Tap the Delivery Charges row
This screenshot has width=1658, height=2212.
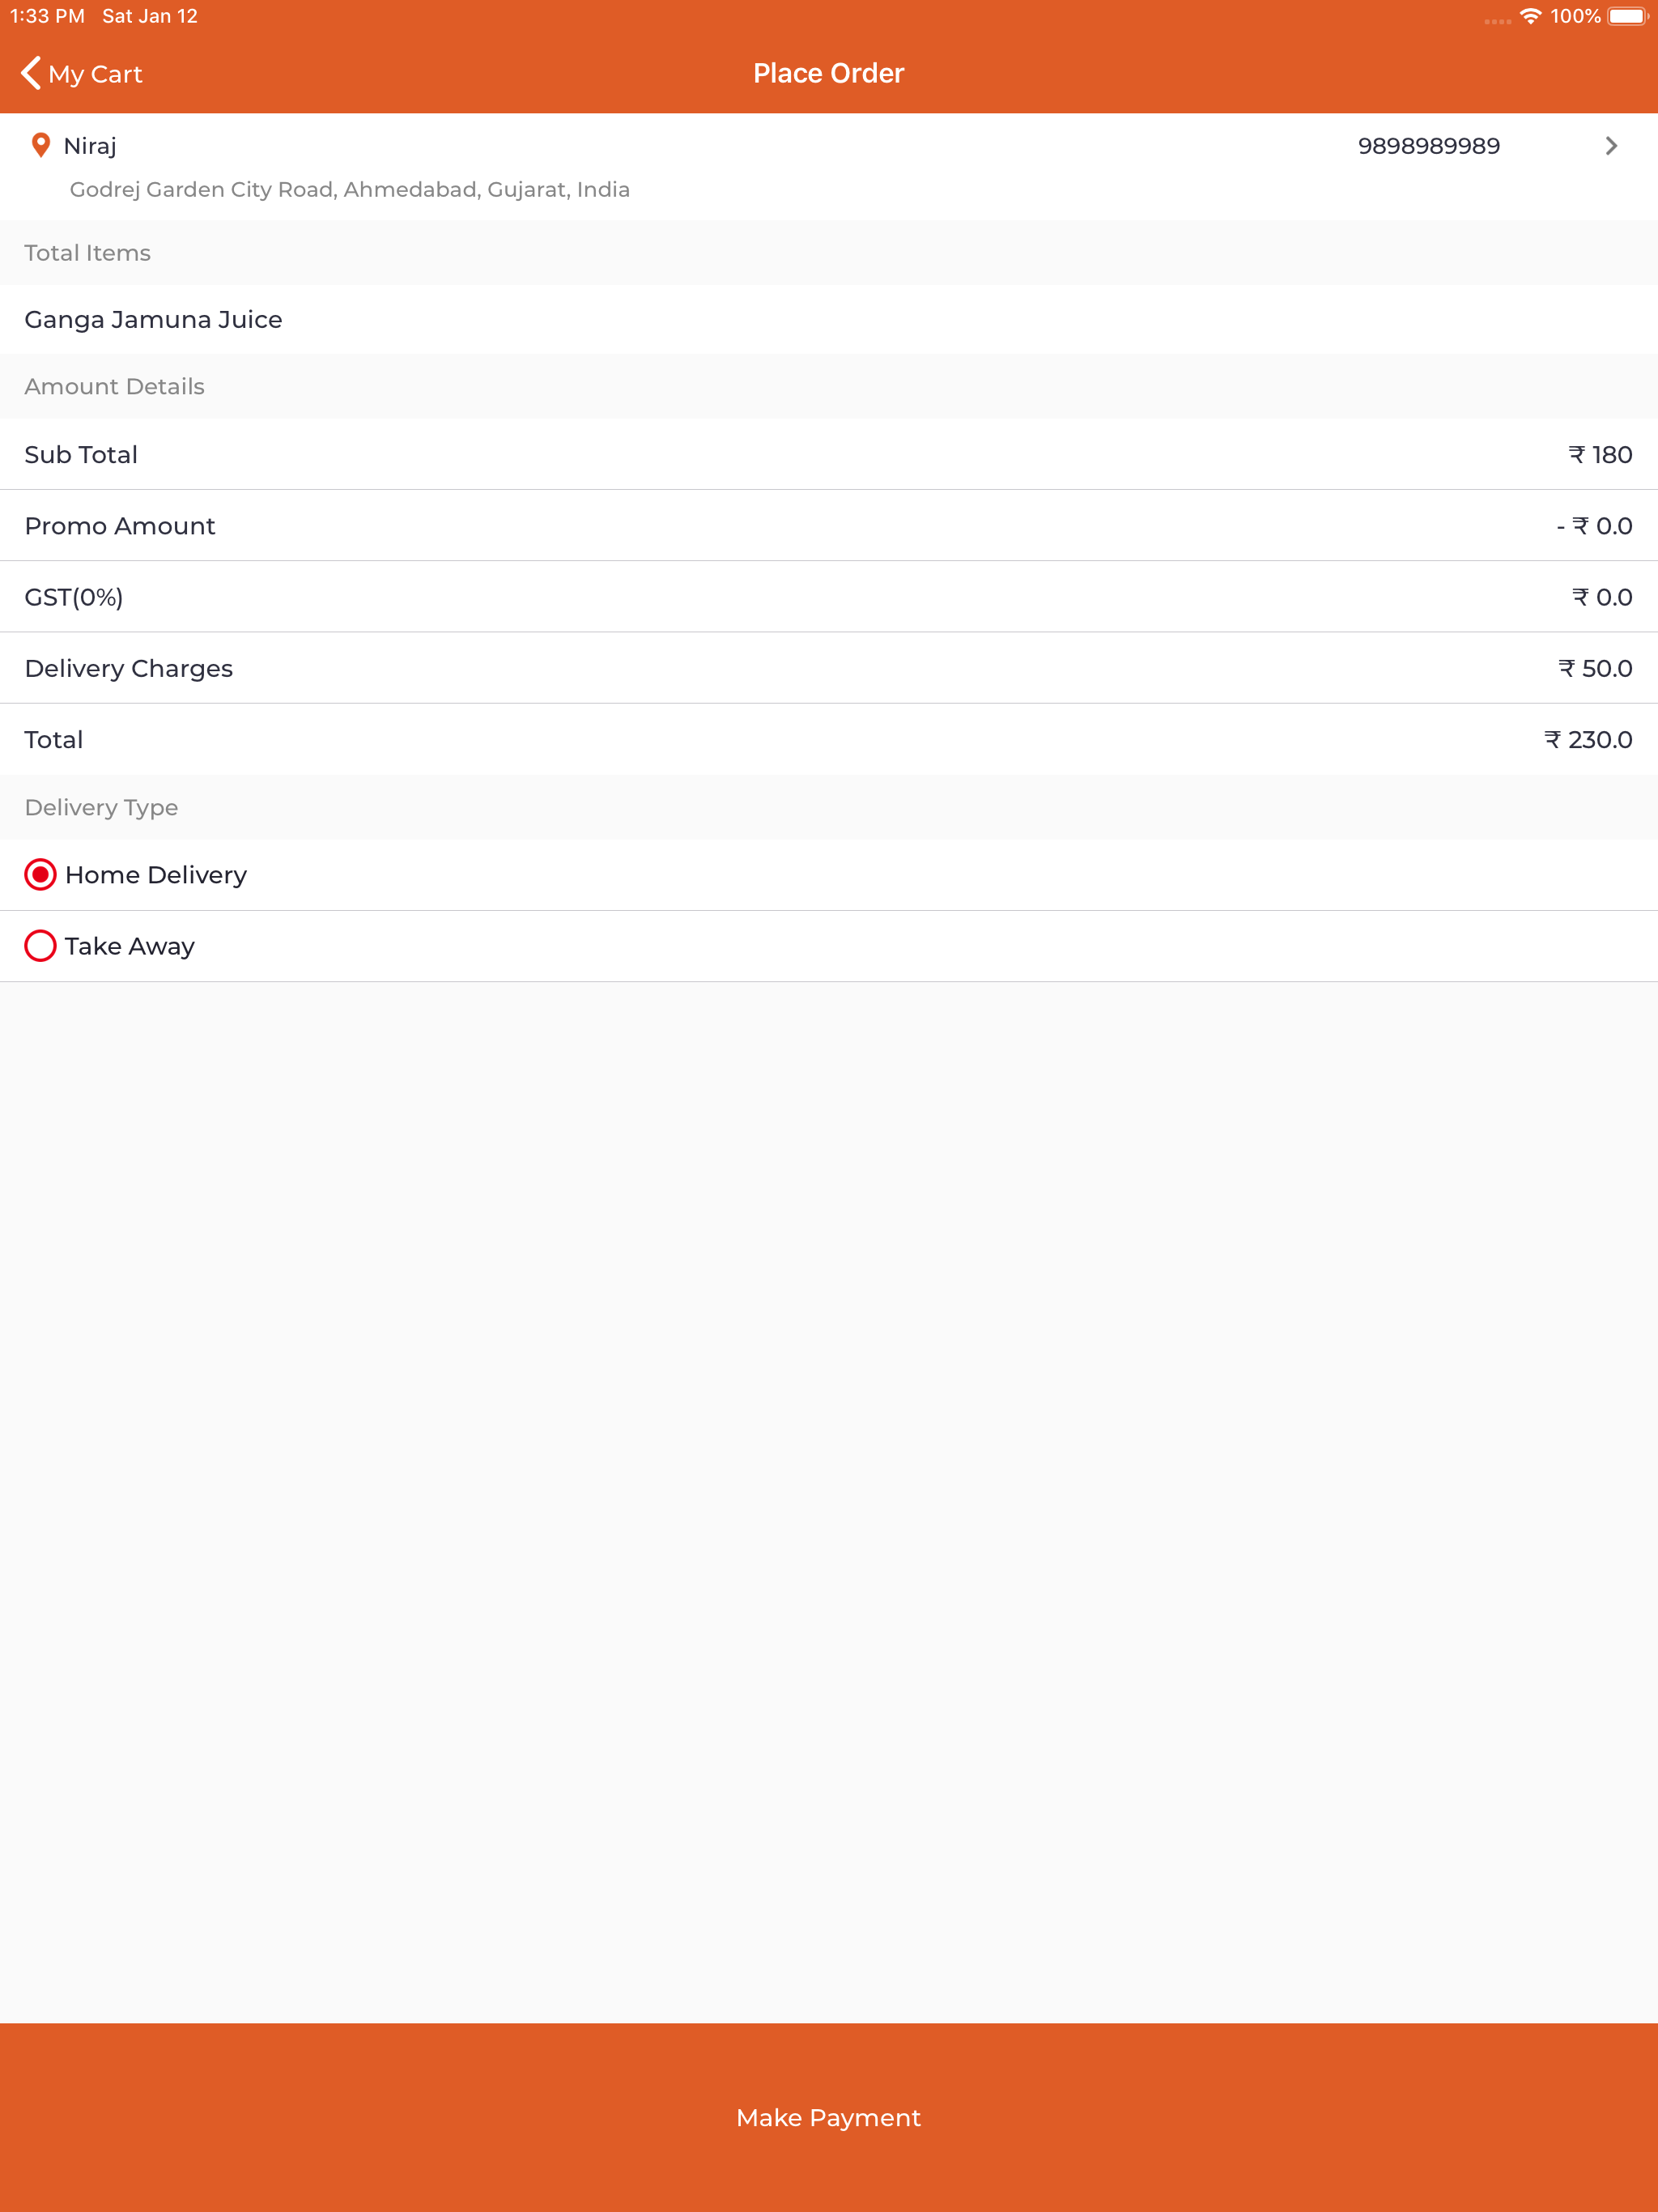point(829,668)
